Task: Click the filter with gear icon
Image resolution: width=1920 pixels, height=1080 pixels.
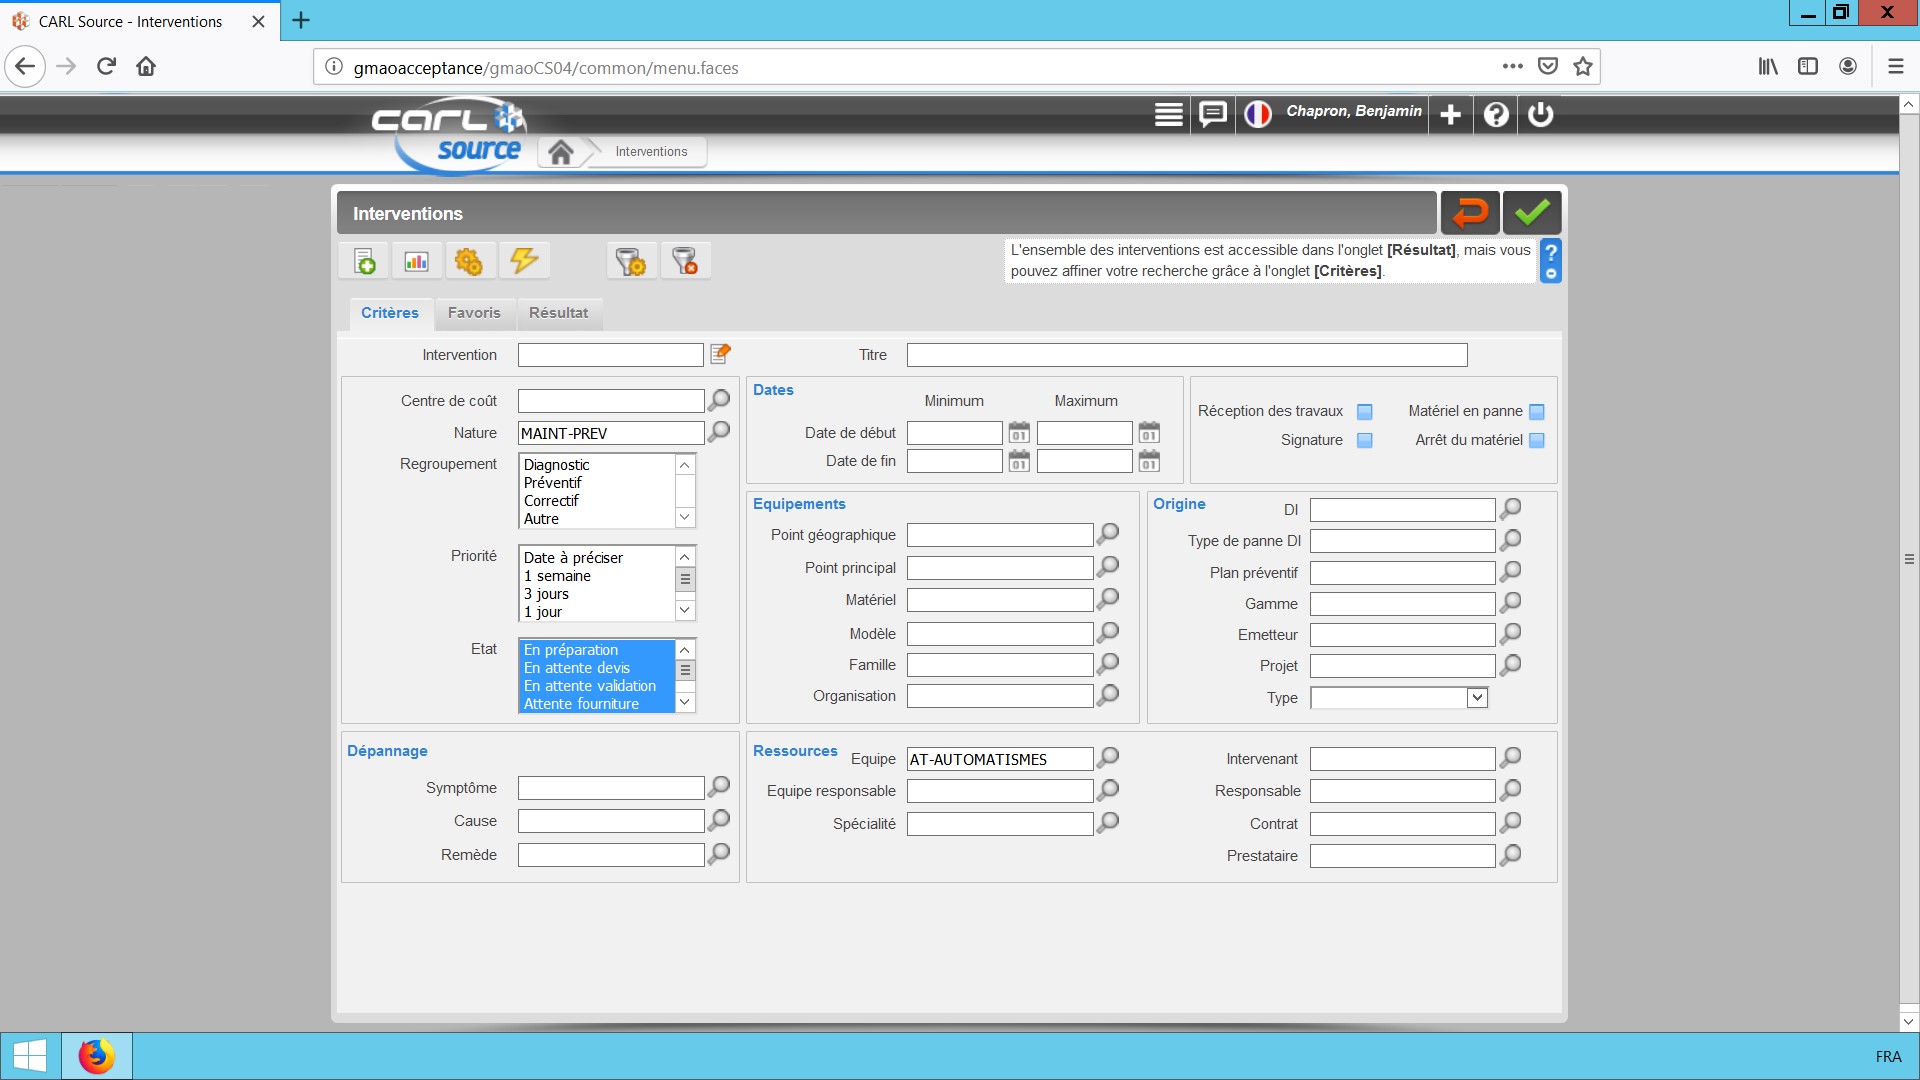Action: tap(631, 262)
